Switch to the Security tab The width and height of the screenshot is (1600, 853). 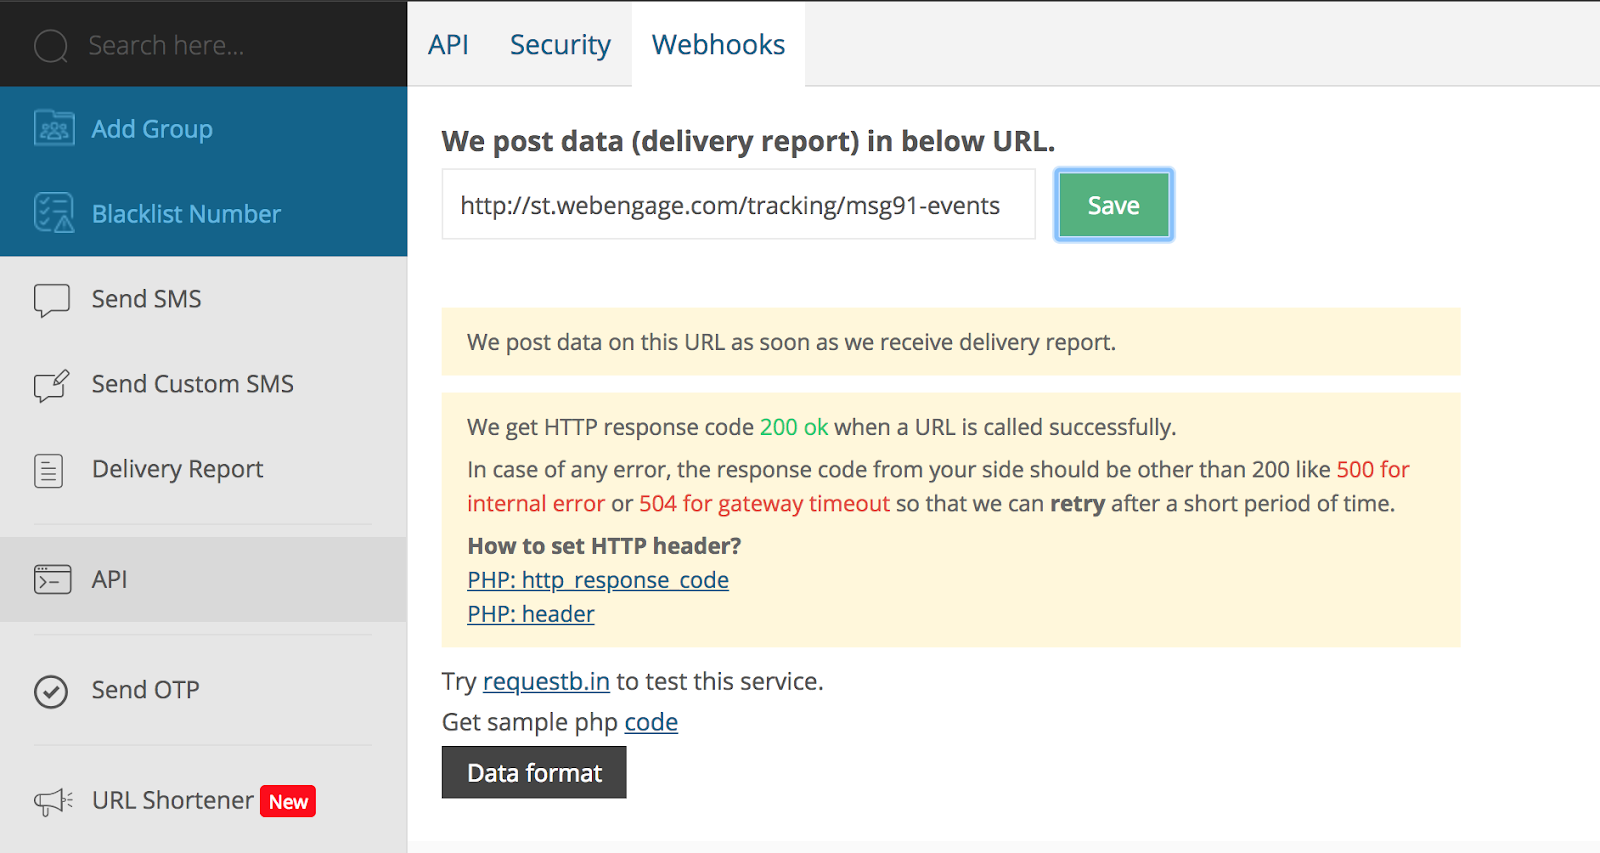pos(560,45)
